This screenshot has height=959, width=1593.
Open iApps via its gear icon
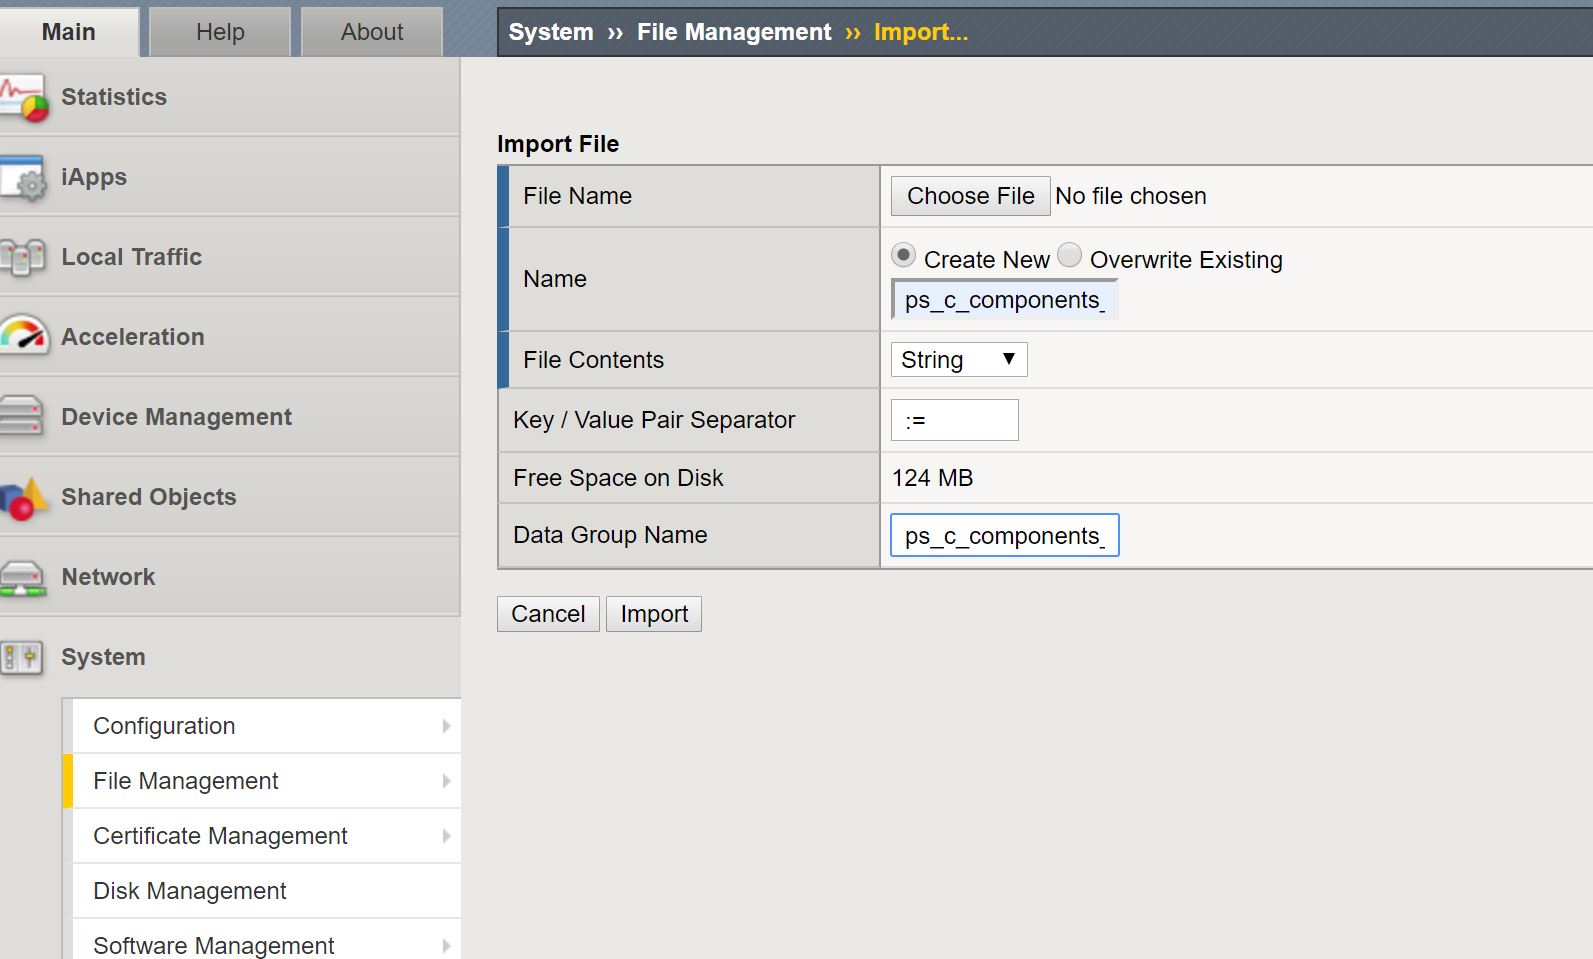coord(23,178)
